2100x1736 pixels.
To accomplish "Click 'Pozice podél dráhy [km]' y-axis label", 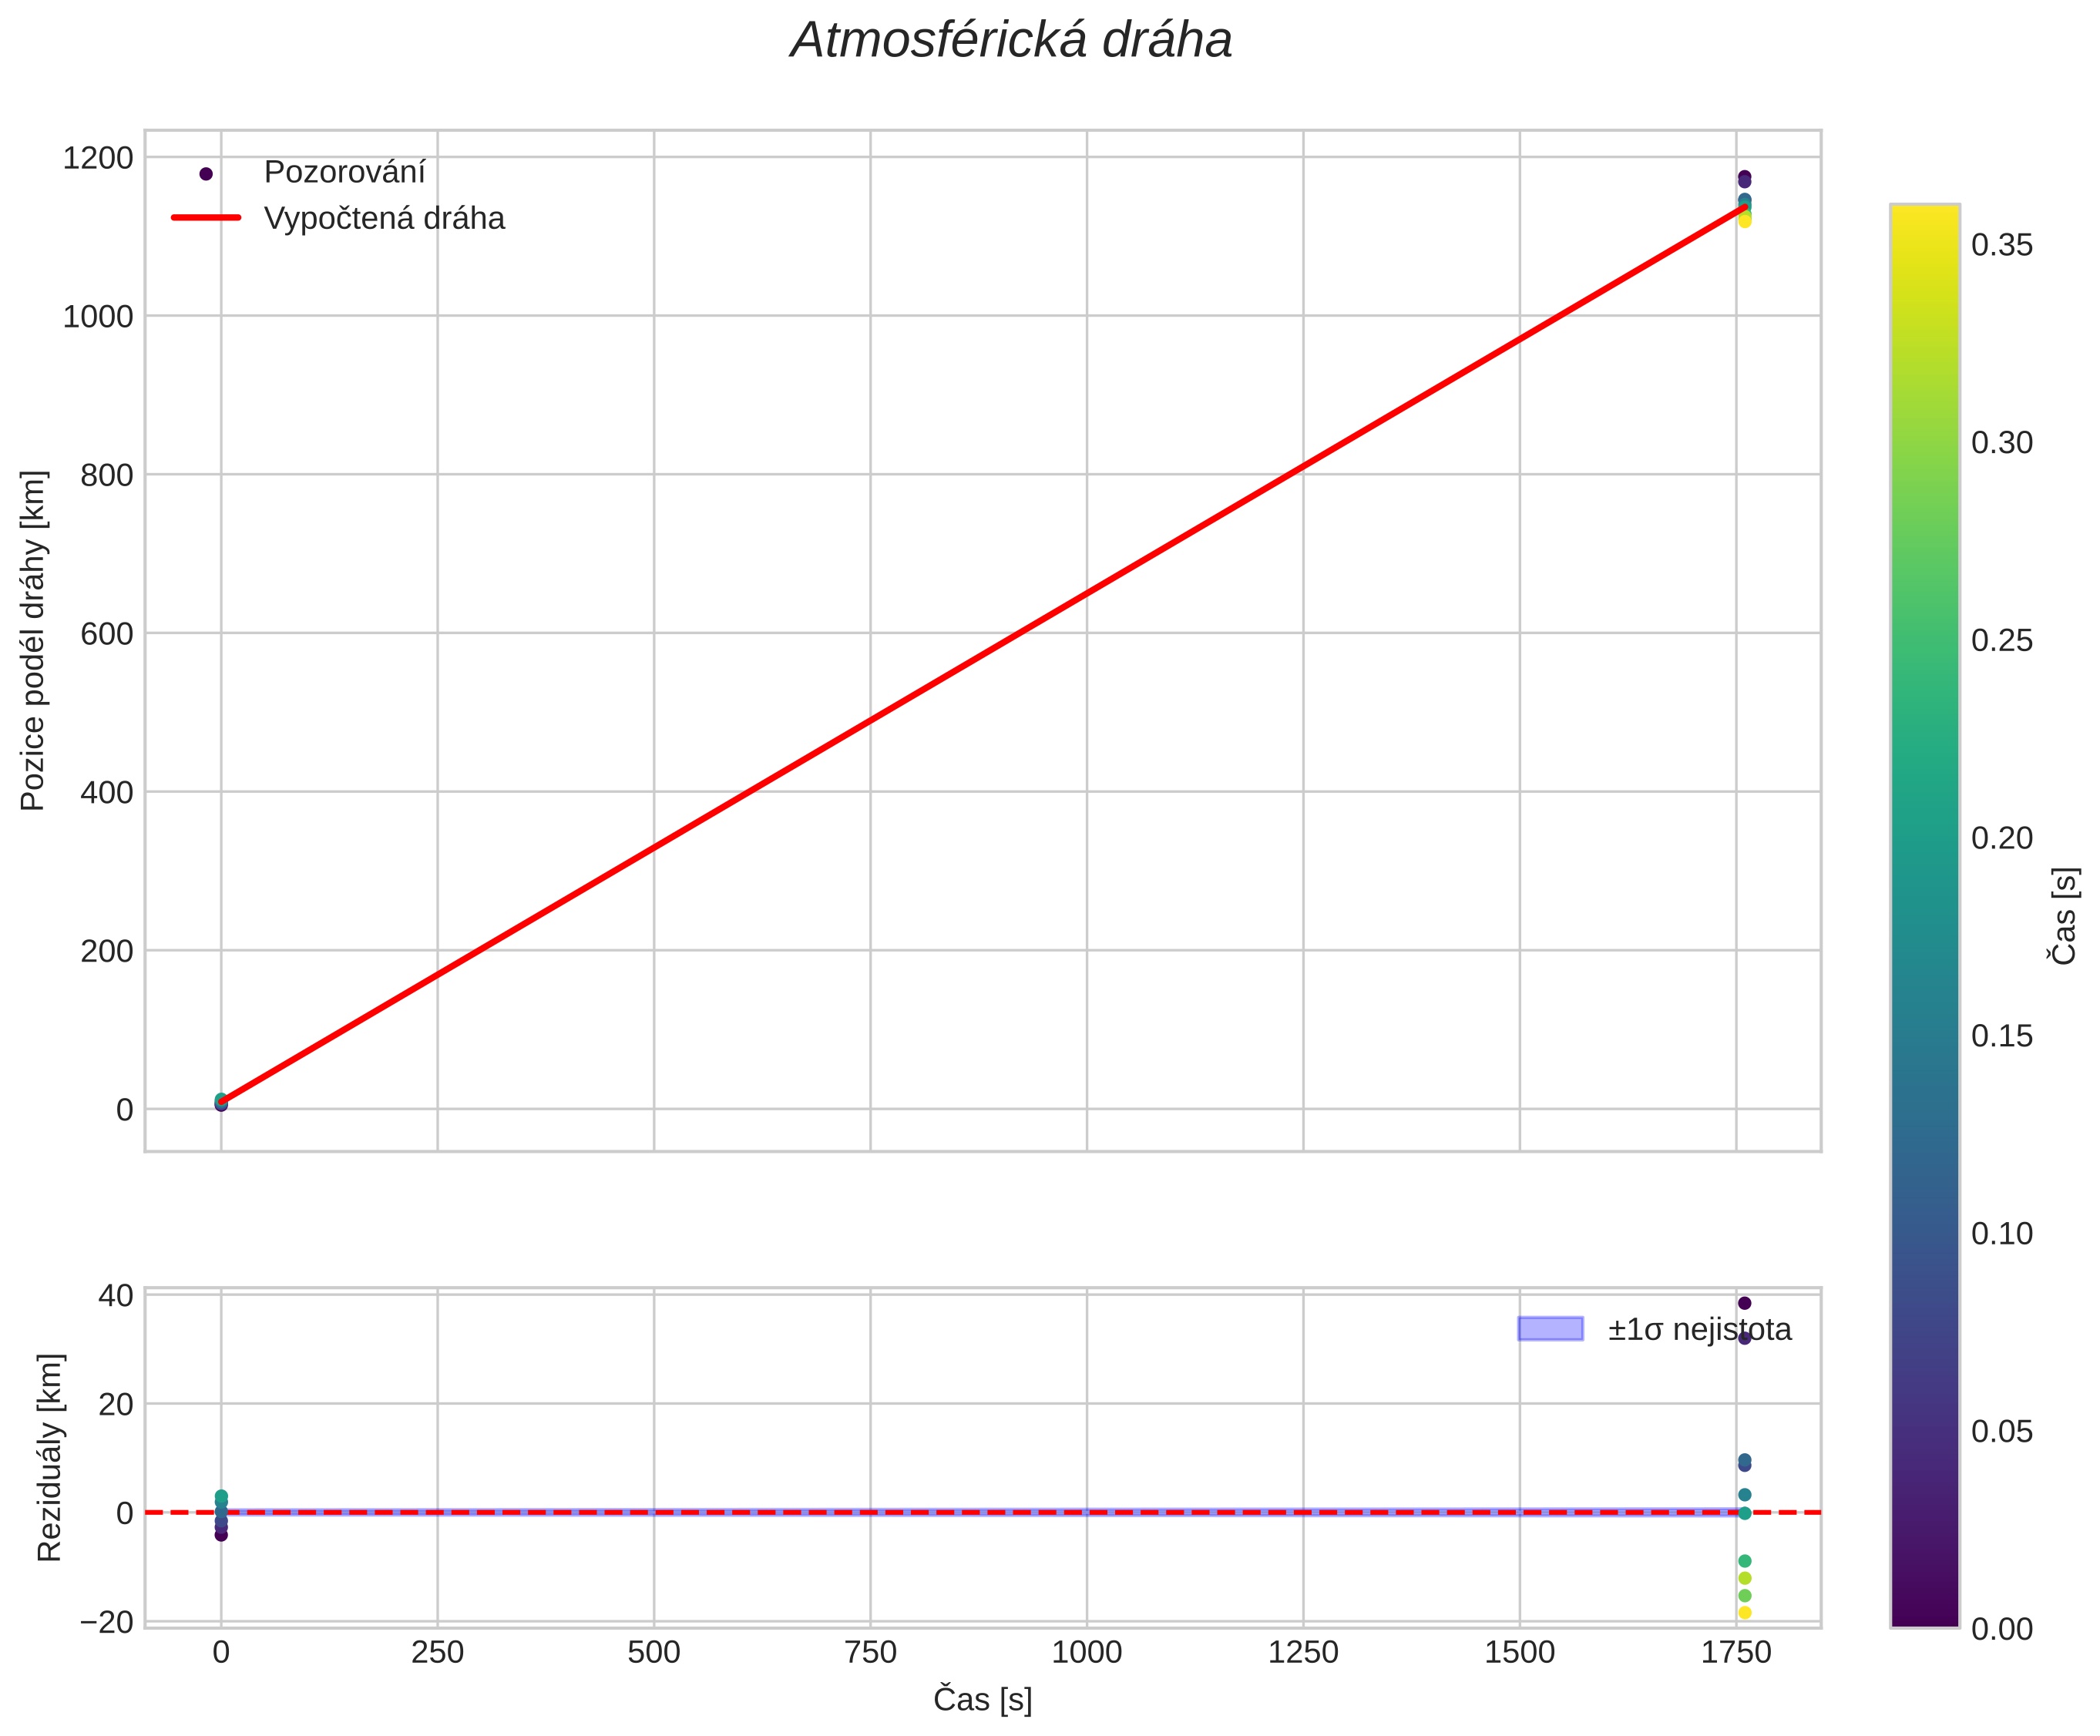I will tap(33, 641).
